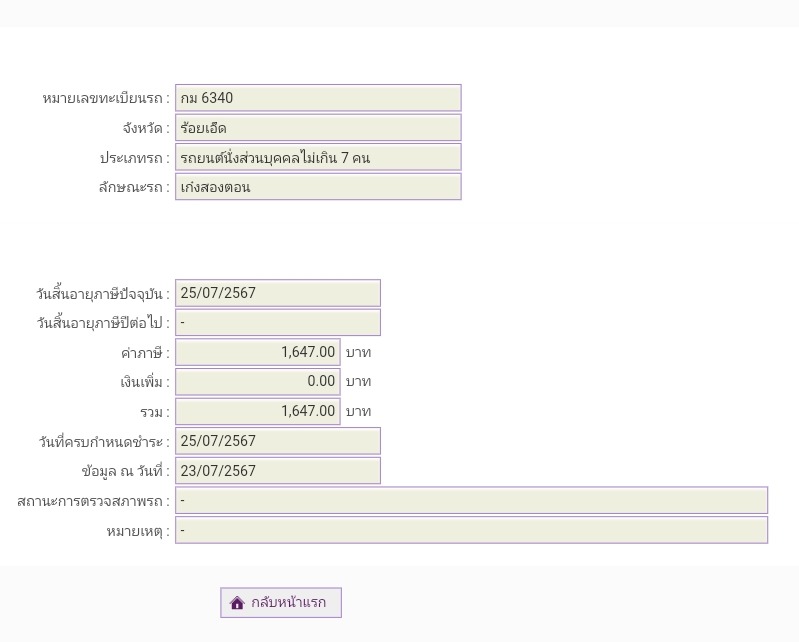Select the วันสิ้นอายุภาษีปีต่อไป field
Image resolution: width=799 pixels, height=642 pixels.
pyautogui.click(x=277, y=323)
